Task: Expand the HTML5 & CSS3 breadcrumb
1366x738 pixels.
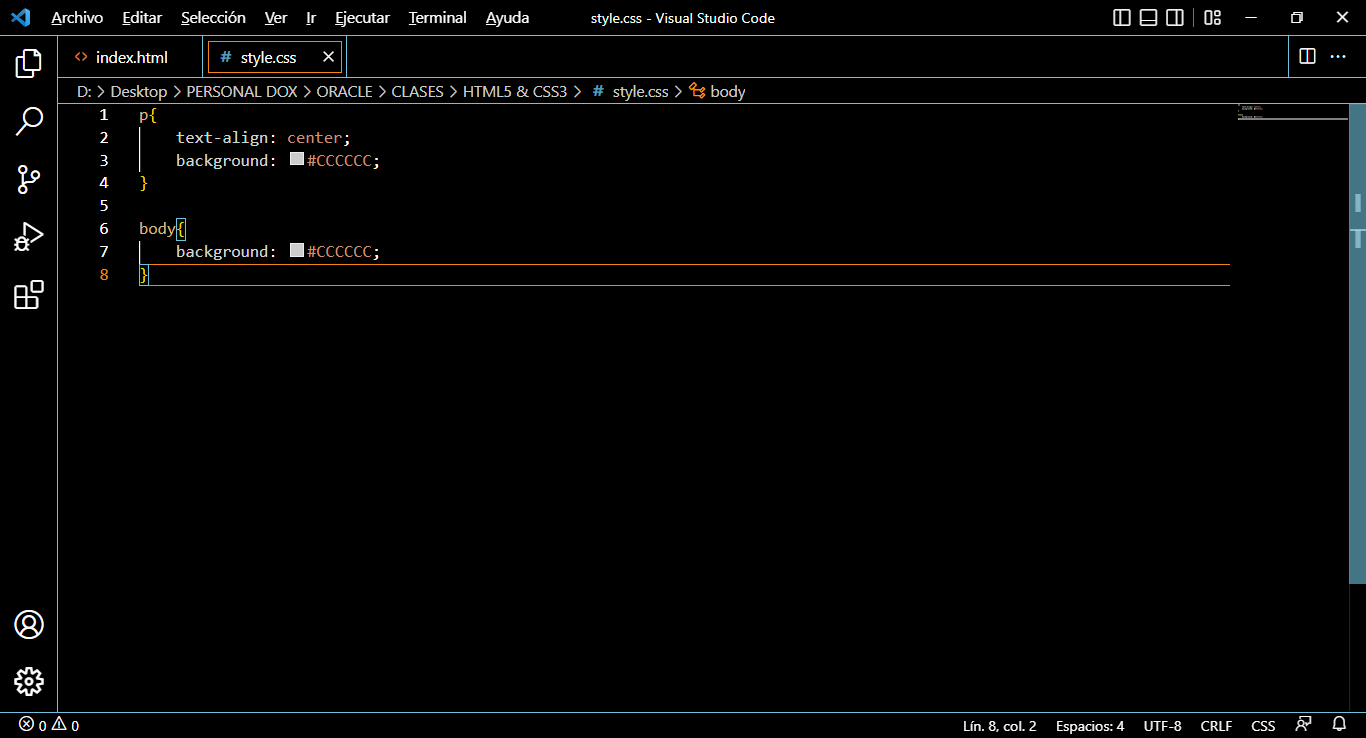Action: pyautogui.click(x=515, y=91)
